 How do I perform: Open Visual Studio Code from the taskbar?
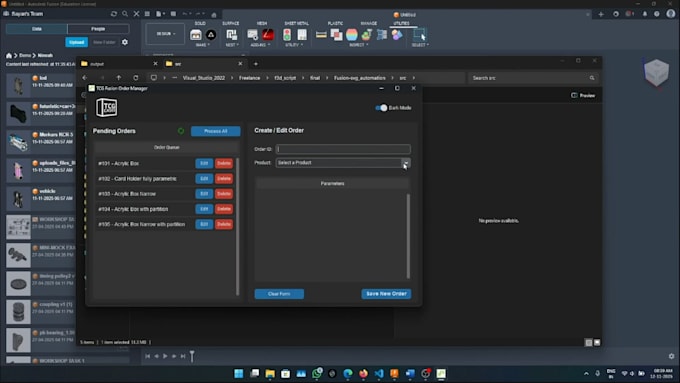pyautogui.click(x=379, y=373)
